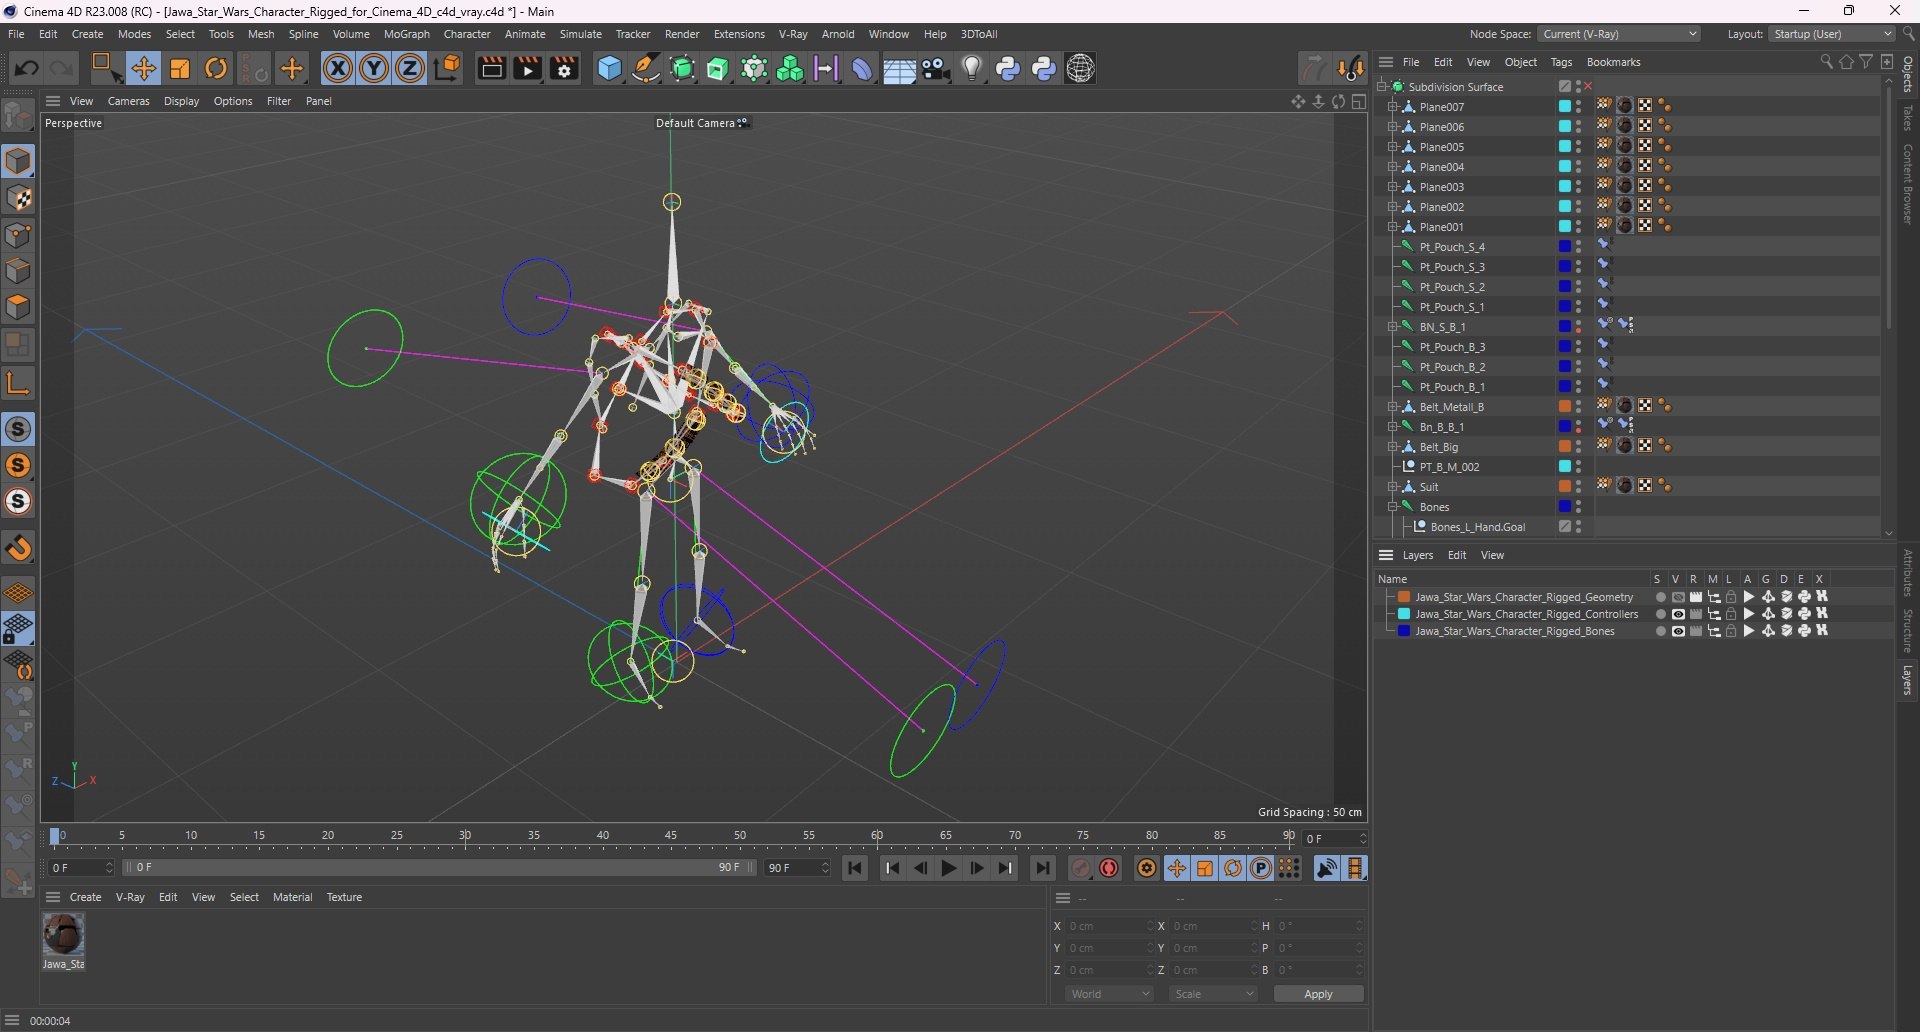
Task: Open Edit menu in Layers panel
Action: point(1457,555)
